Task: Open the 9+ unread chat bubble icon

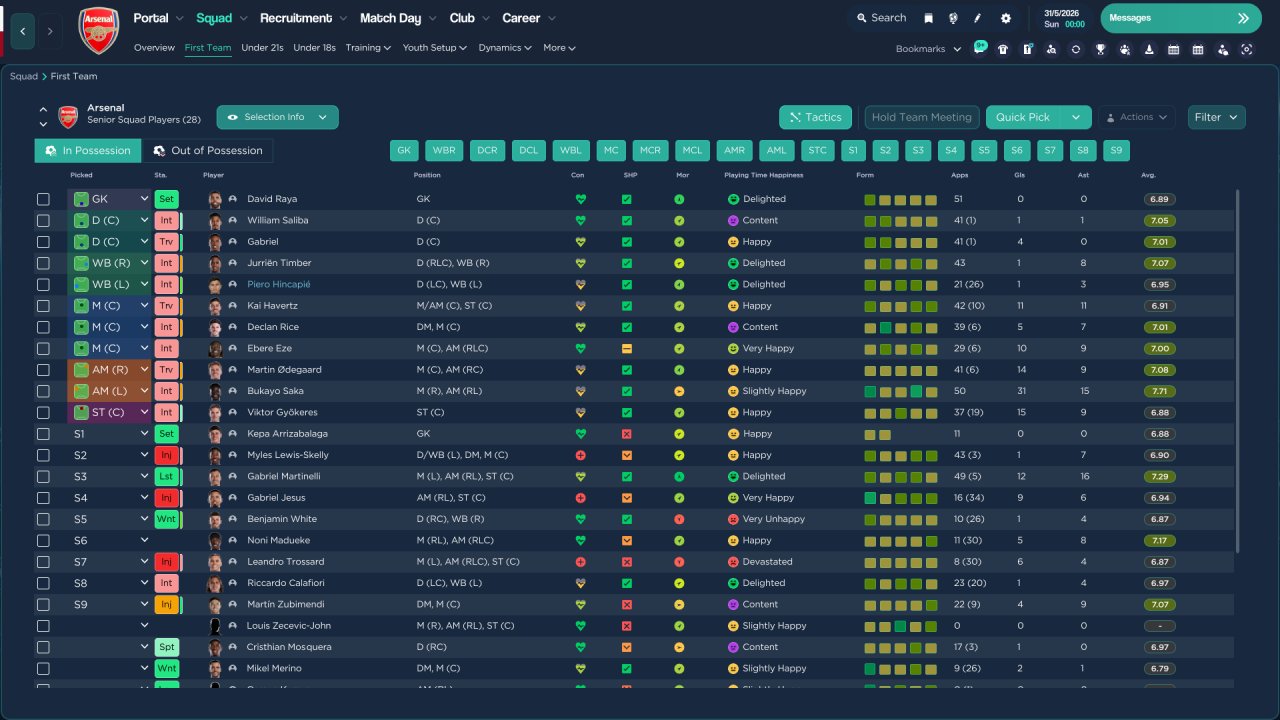Action: (979, 48)
